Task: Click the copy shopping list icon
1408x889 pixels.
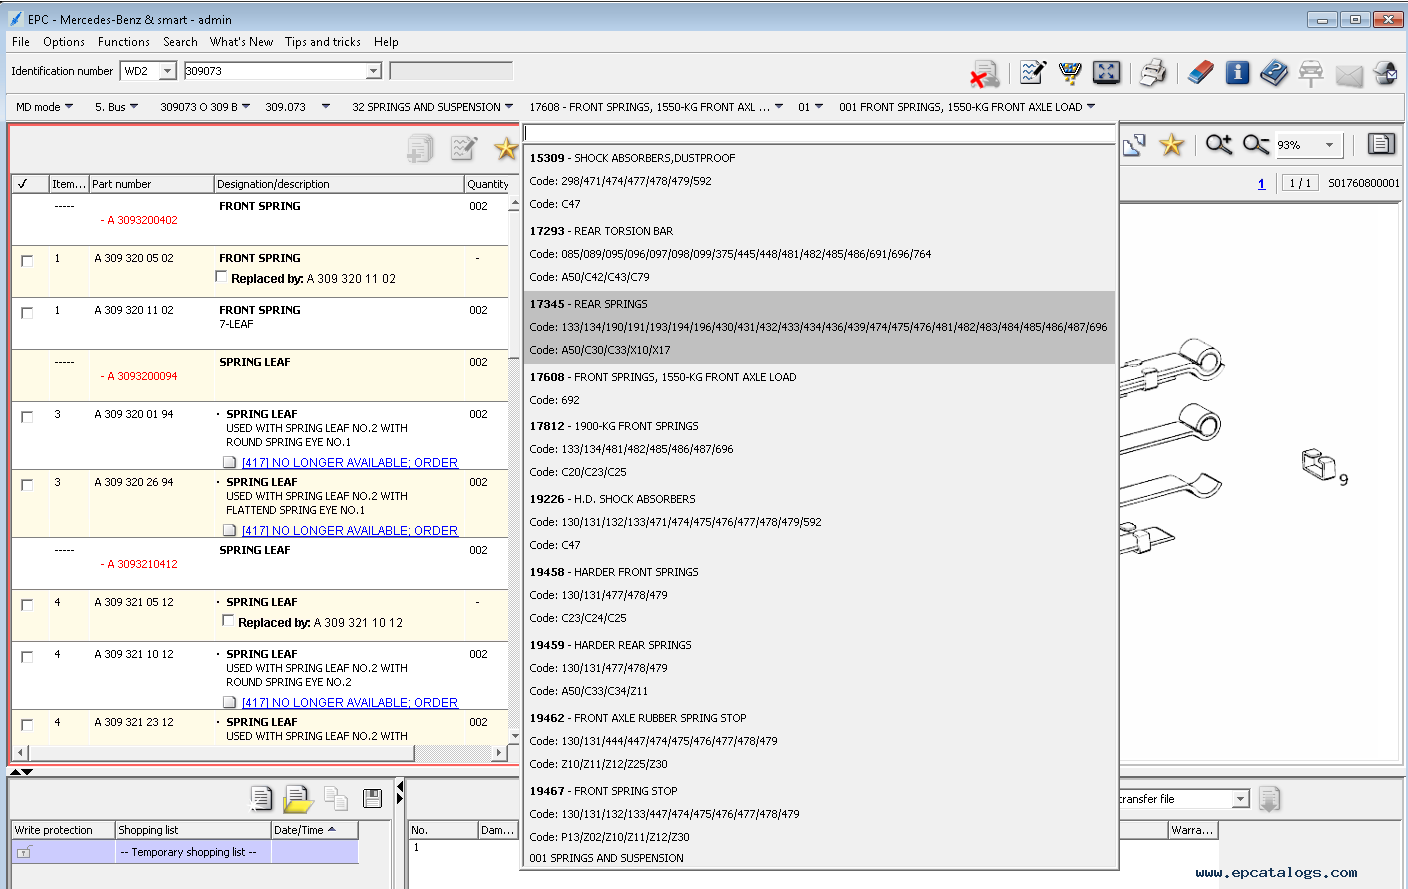Action: click(x=336, y=798)
